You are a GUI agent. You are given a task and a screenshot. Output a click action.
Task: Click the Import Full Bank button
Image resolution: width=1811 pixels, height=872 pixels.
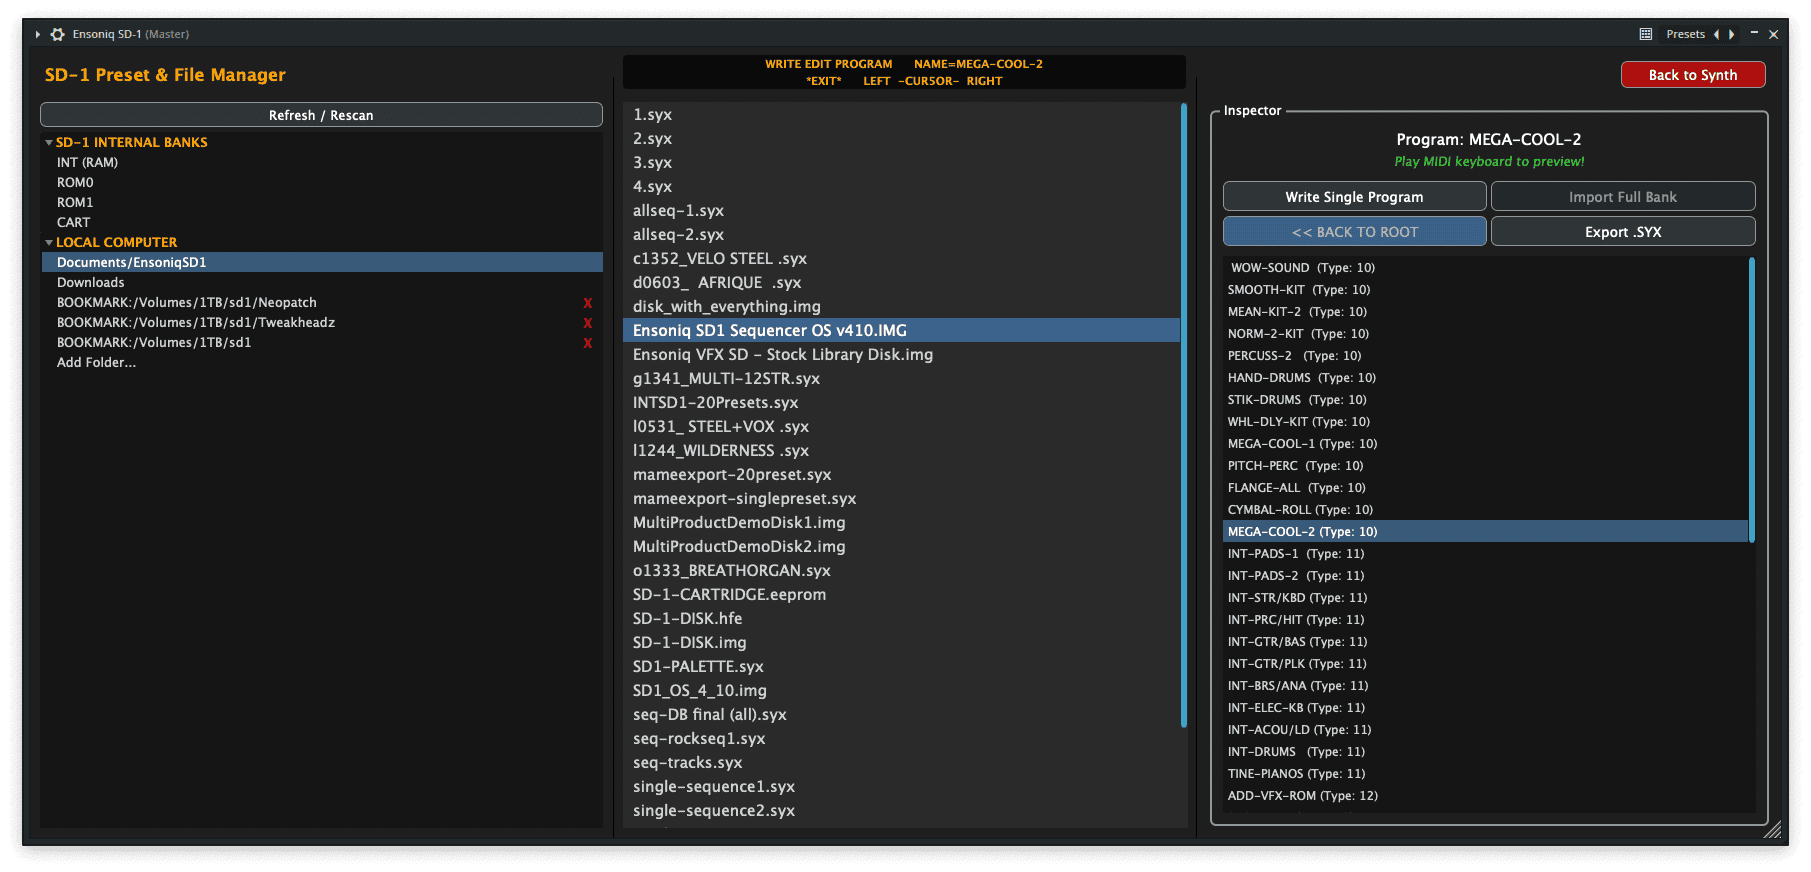coord(1623,197)
